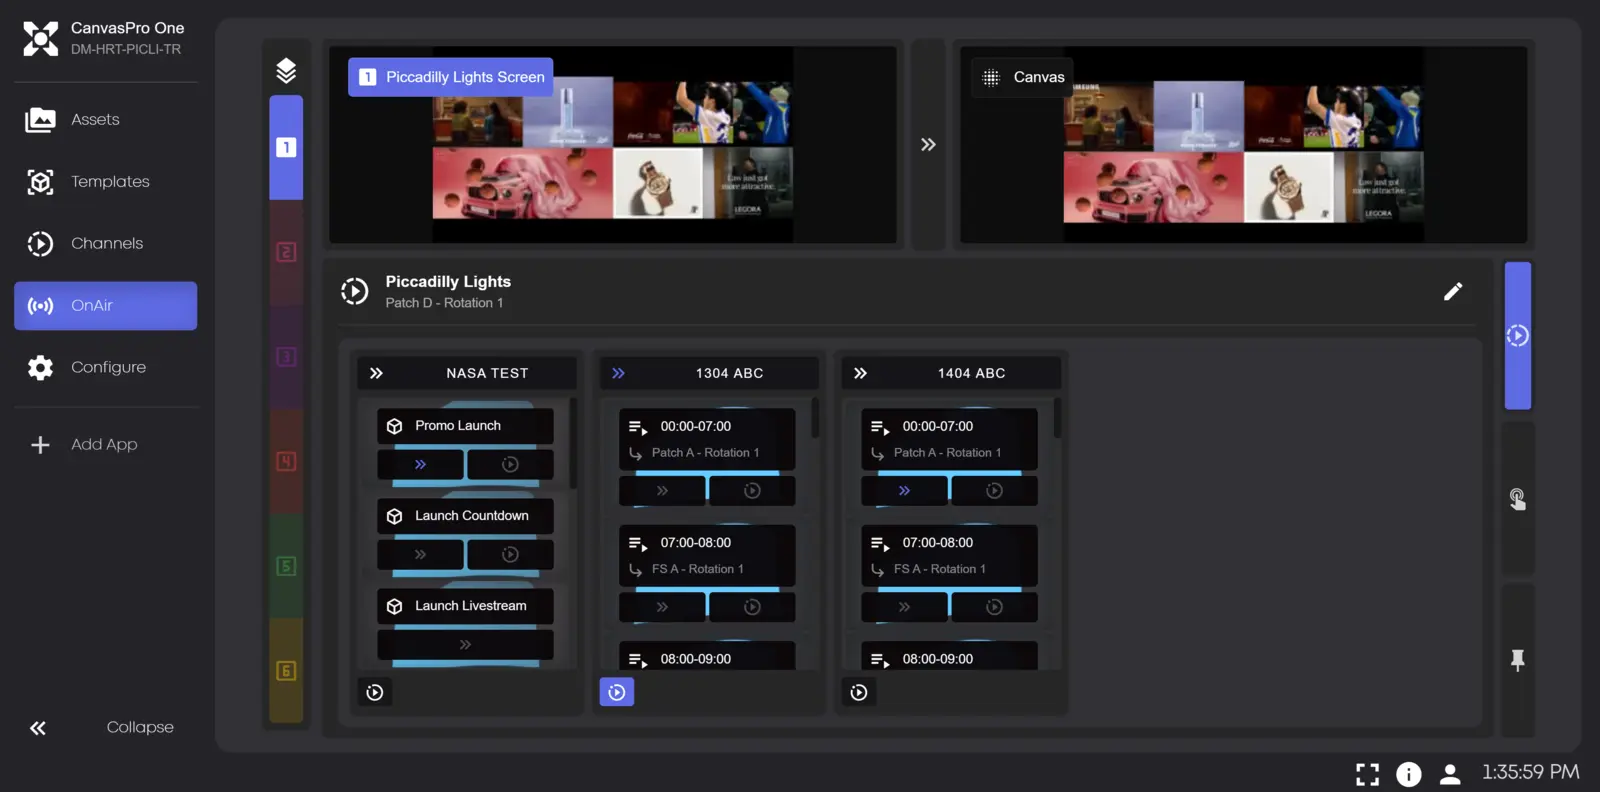Go to Channels in sidebar
The image size is (1600, 792).
[105, 244]
